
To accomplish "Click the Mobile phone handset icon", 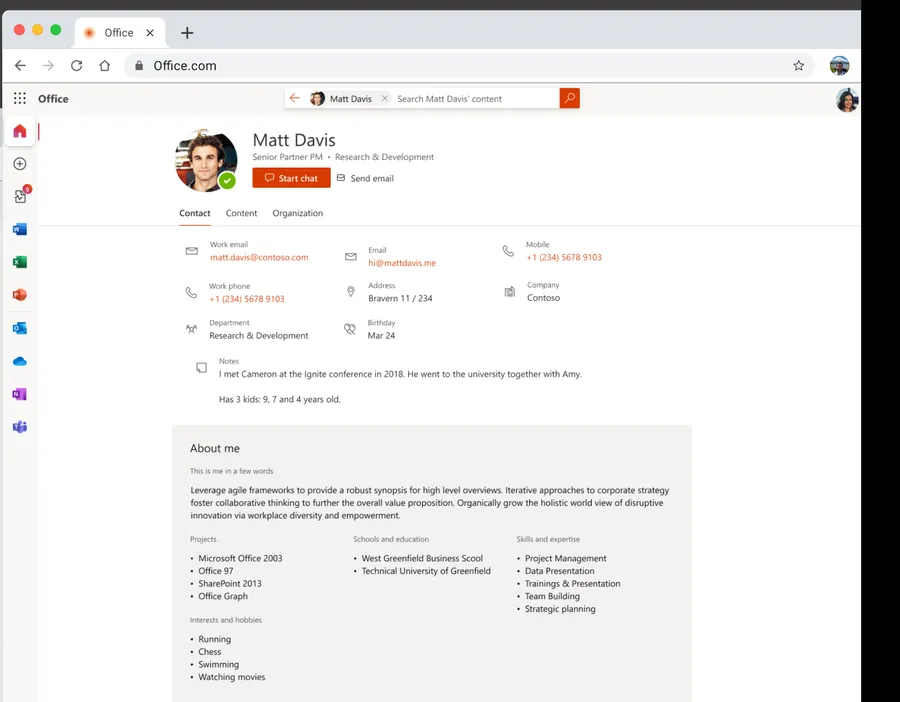I will click(x=508, y=251).
